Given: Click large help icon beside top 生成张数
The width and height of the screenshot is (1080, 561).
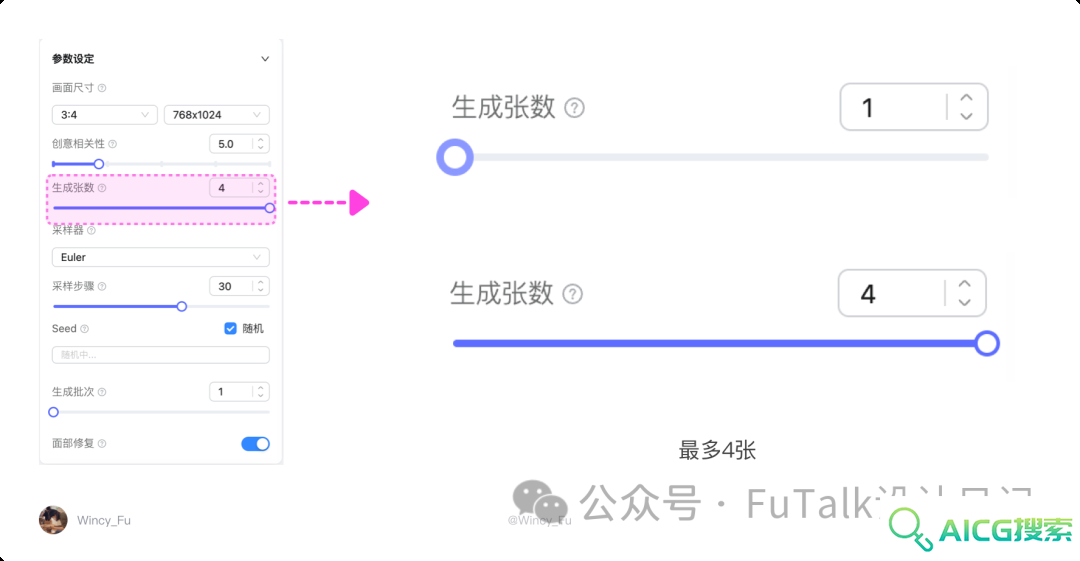Looking at the screenshot, I should click(574, 108).
